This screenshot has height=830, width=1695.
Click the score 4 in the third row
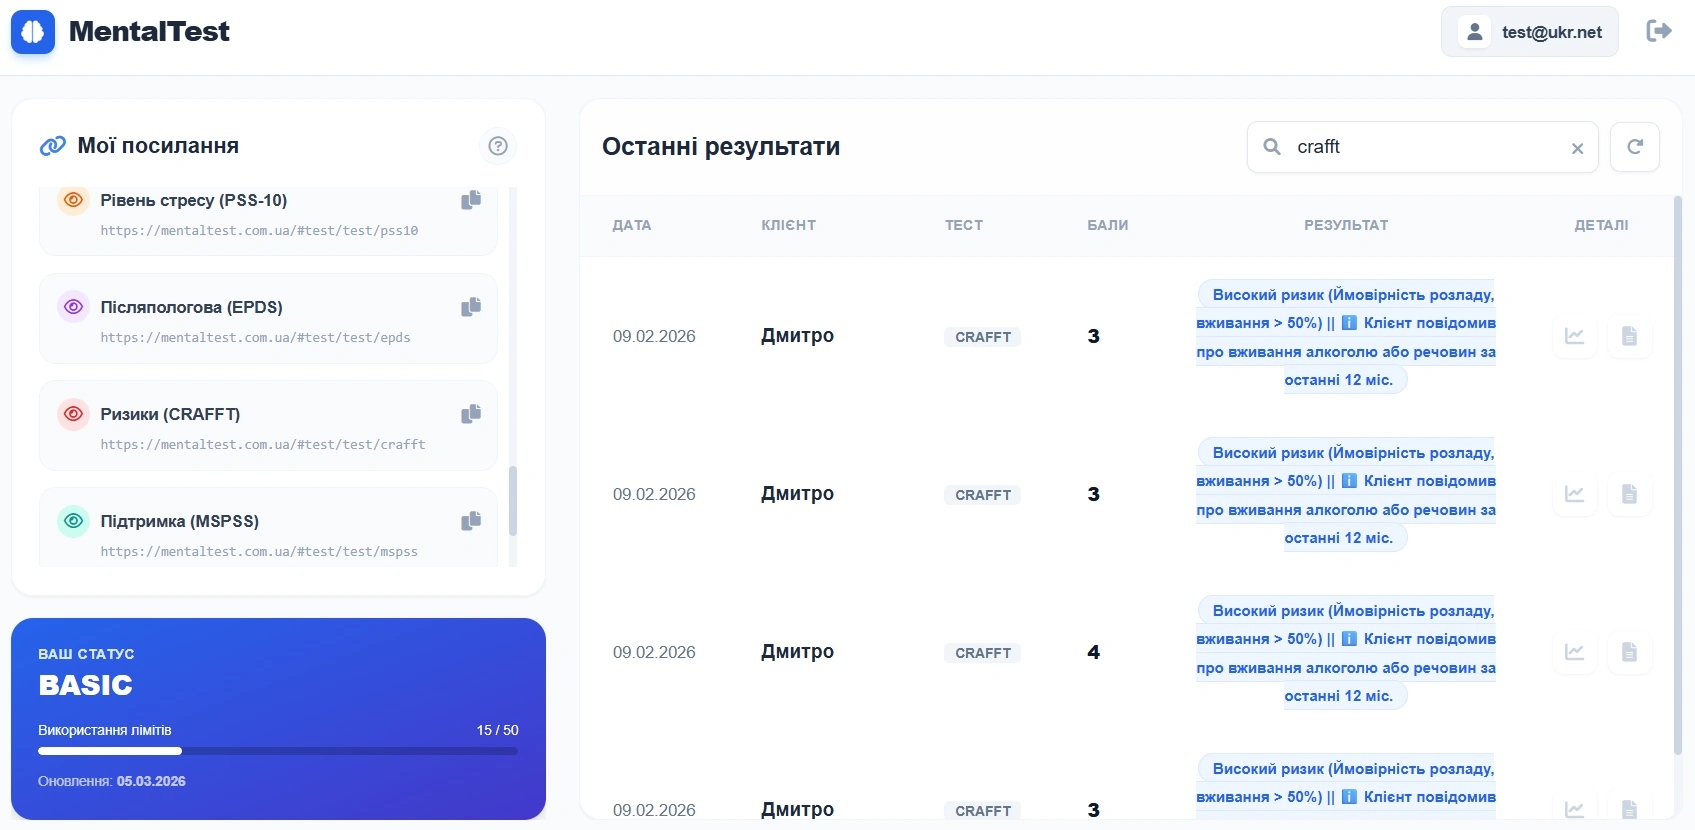(1094, 652)
